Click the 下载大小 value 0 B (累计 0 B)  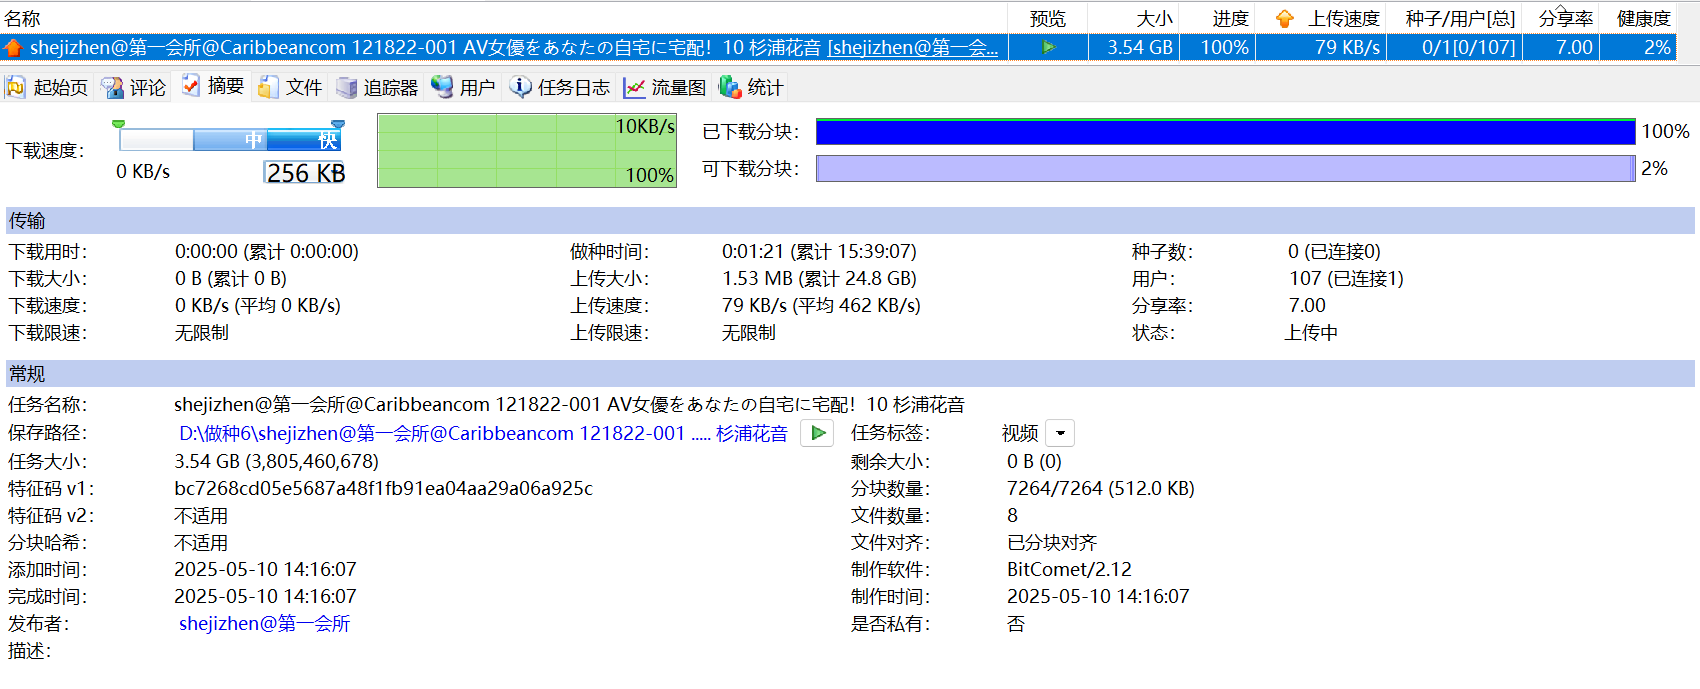tap(231, 279)
